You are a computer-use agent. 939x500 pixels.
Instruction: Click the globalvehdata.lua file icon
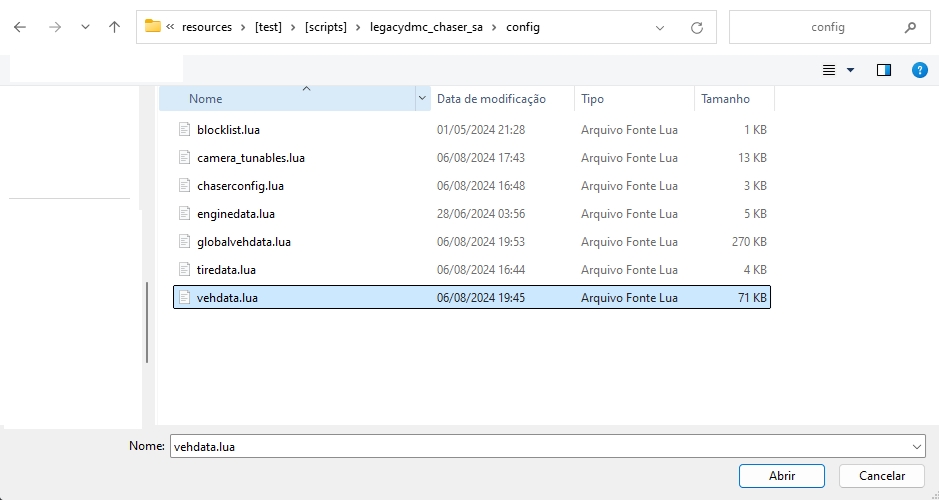pos(184,242)
